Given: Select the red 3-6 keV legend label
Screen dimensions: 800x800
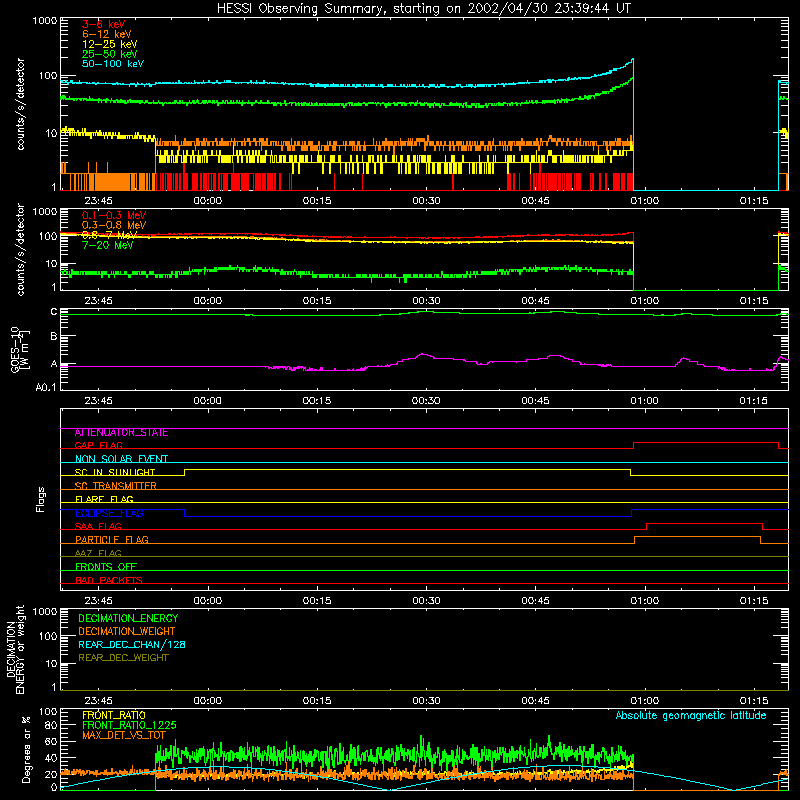Looking at the screenshot, I should 103,24.
